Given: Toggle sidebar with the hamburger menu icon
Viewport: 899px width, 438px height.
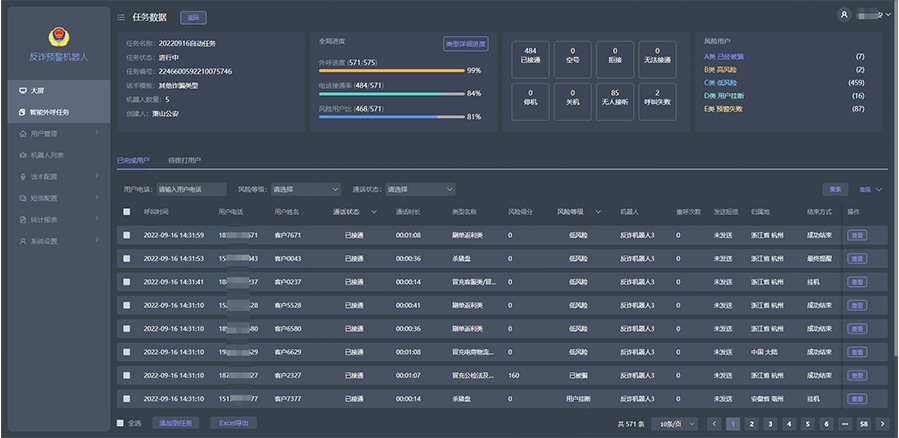Looking at the screenshot, I should pos(121,17).
